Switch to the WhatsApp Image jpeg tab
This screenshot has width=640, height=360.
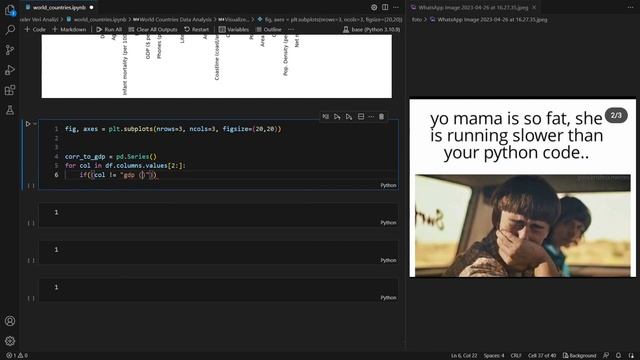point(473,7)
